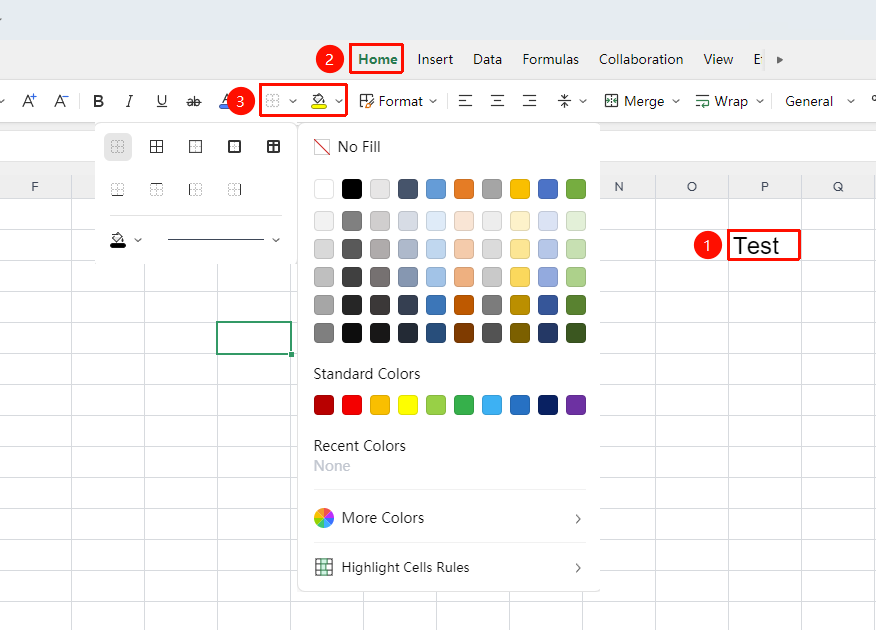Align text to the right
This screenshot has height=630, width=876.
tap(529, 101)
